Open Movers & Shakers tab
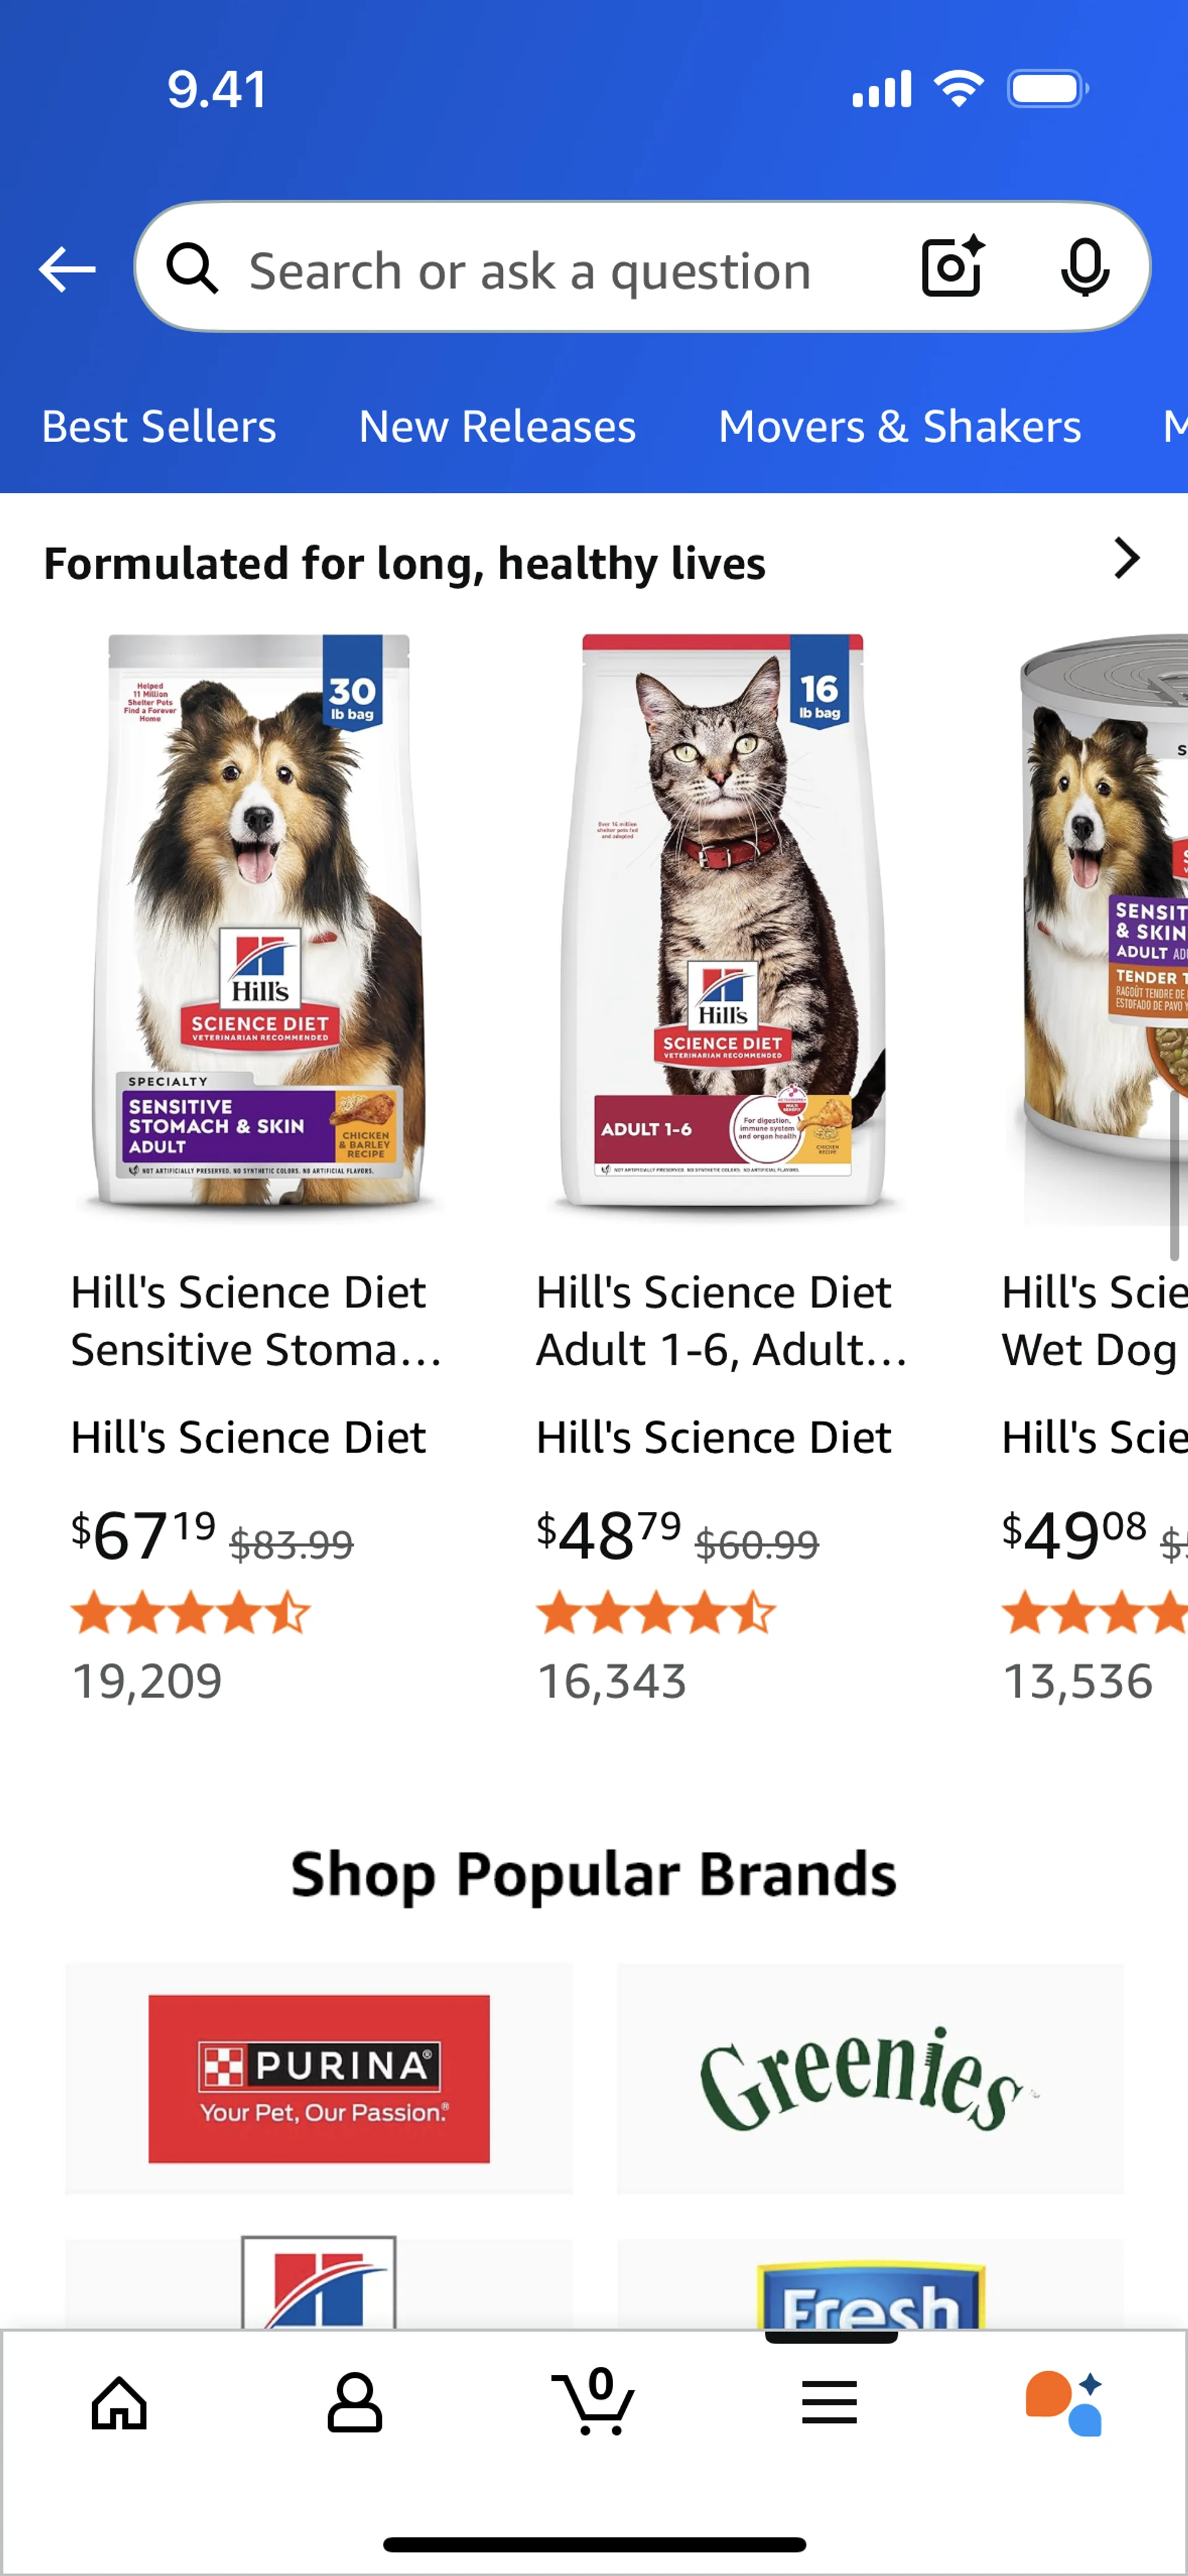Viewport: 1188px width, 2576px height. [900, 427]
